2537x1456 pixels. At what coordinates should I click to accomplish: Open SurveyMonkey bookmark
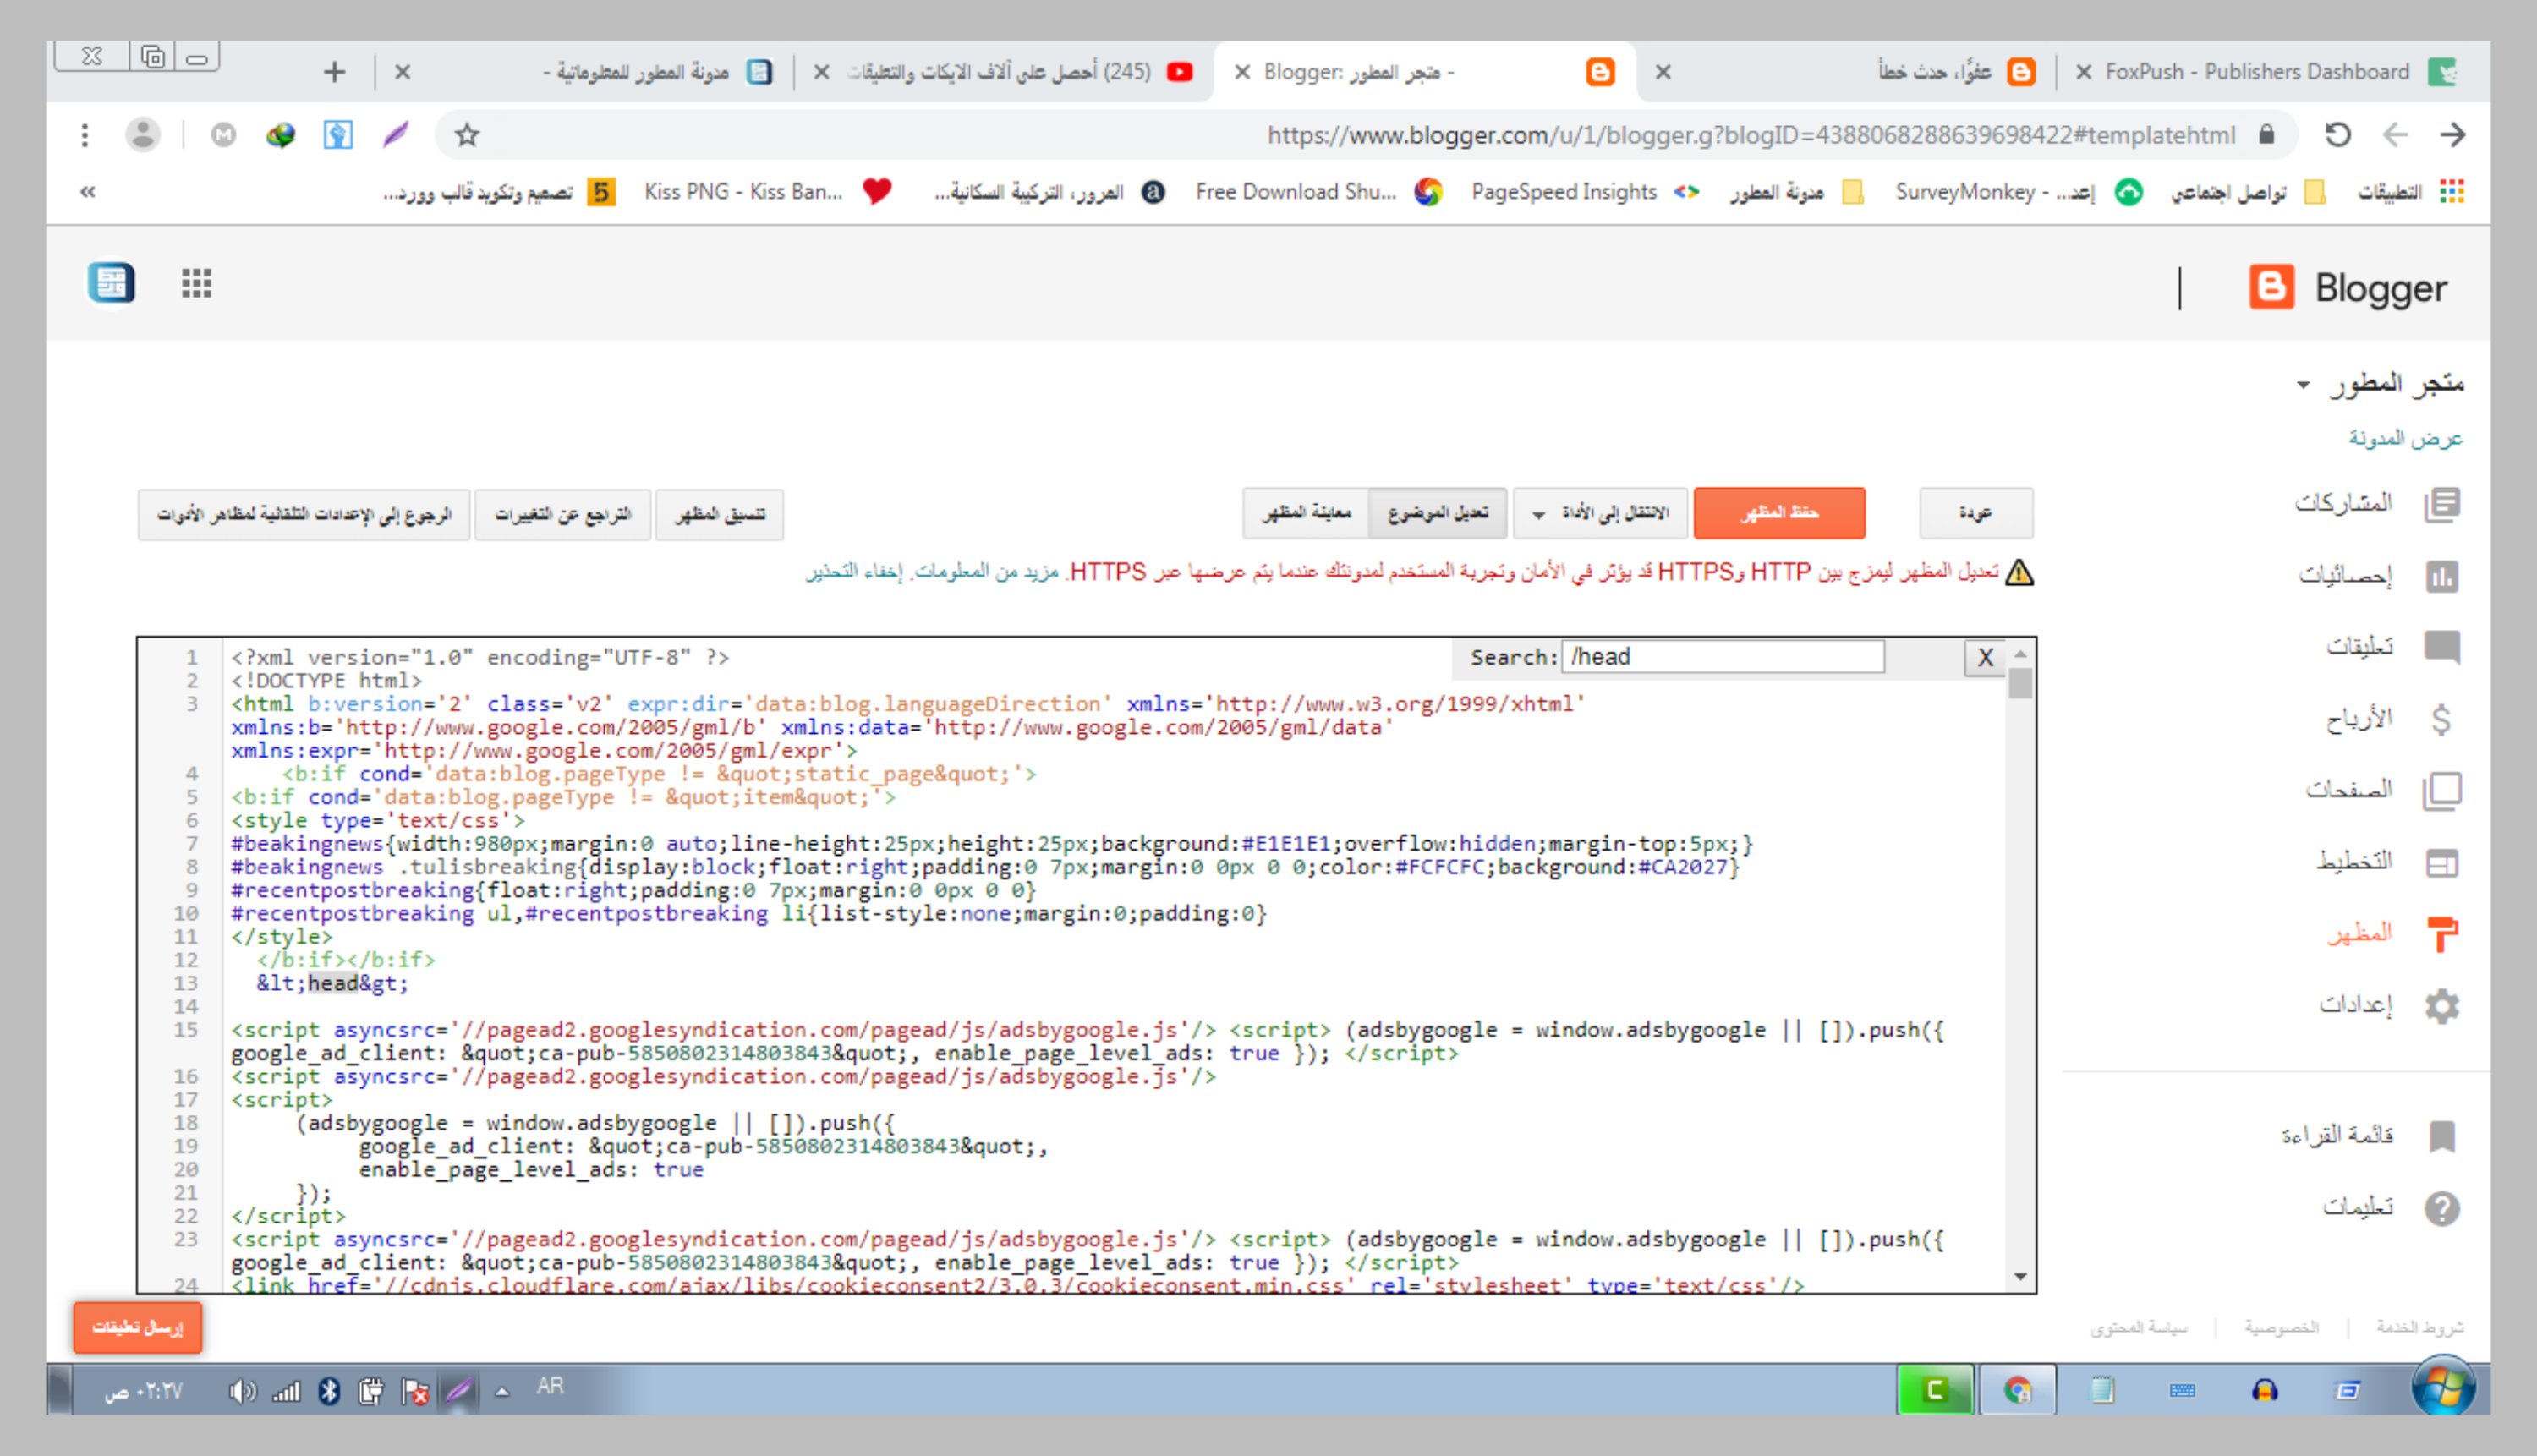tap(2018, 192)
